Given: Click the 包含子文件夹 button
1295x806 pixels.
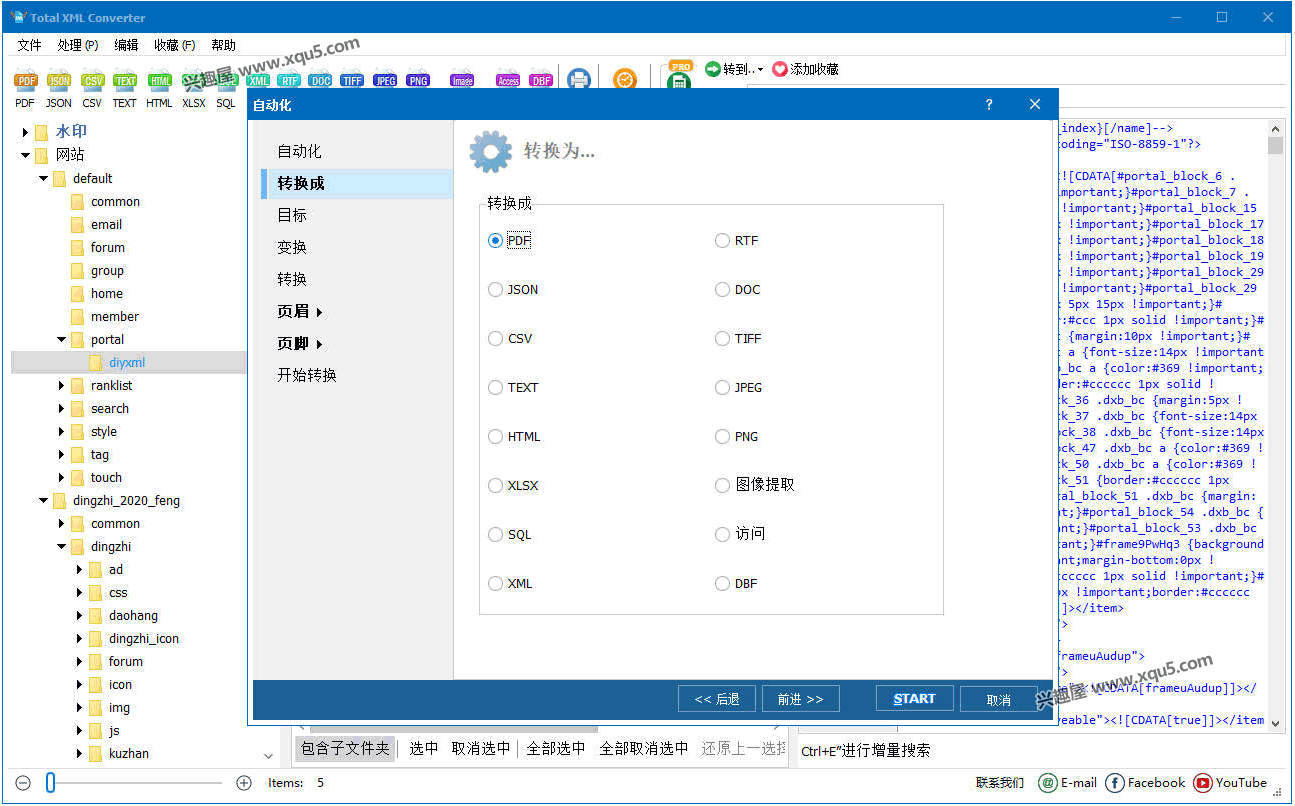Looking at the screenshot, I should (x=345, y=749).
